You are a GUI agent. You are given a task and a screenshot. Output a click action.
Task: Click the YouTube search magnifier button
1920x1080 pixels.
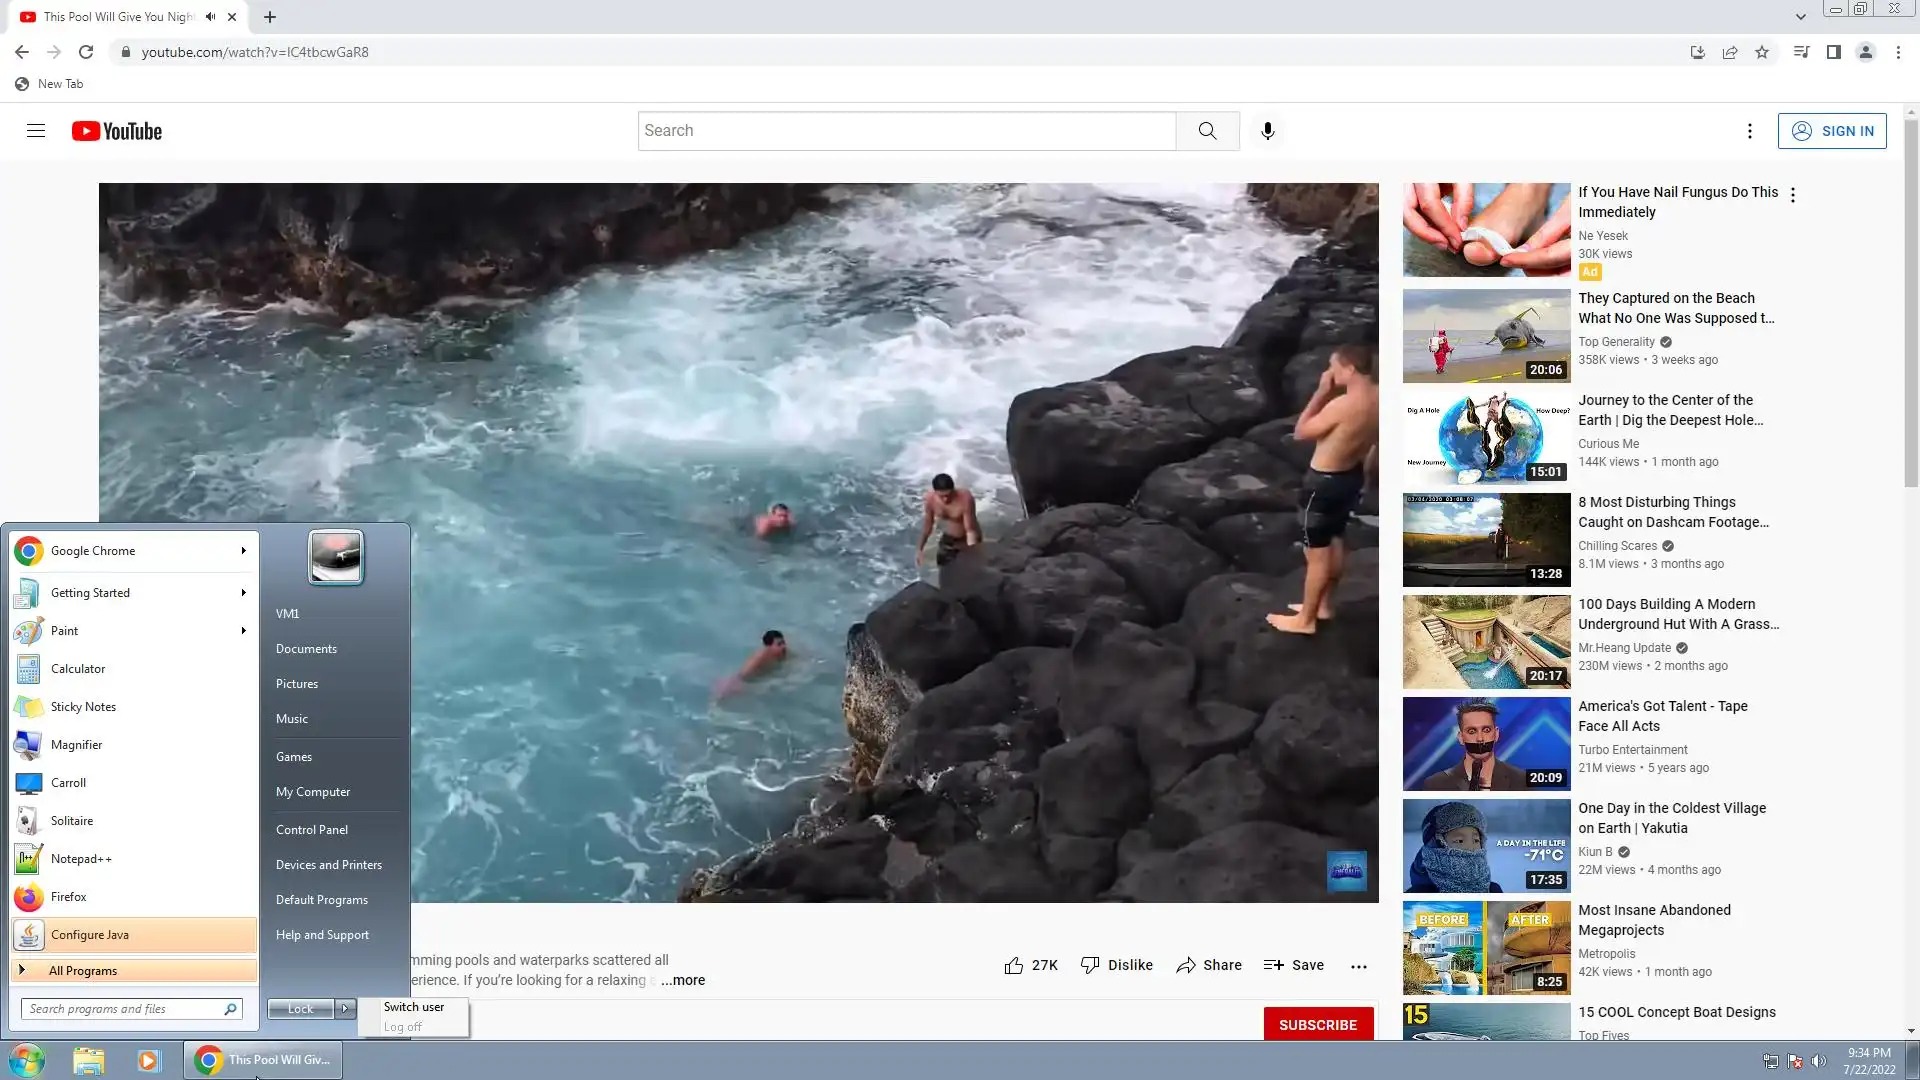pyautogui.click(x=1207, y=131)
